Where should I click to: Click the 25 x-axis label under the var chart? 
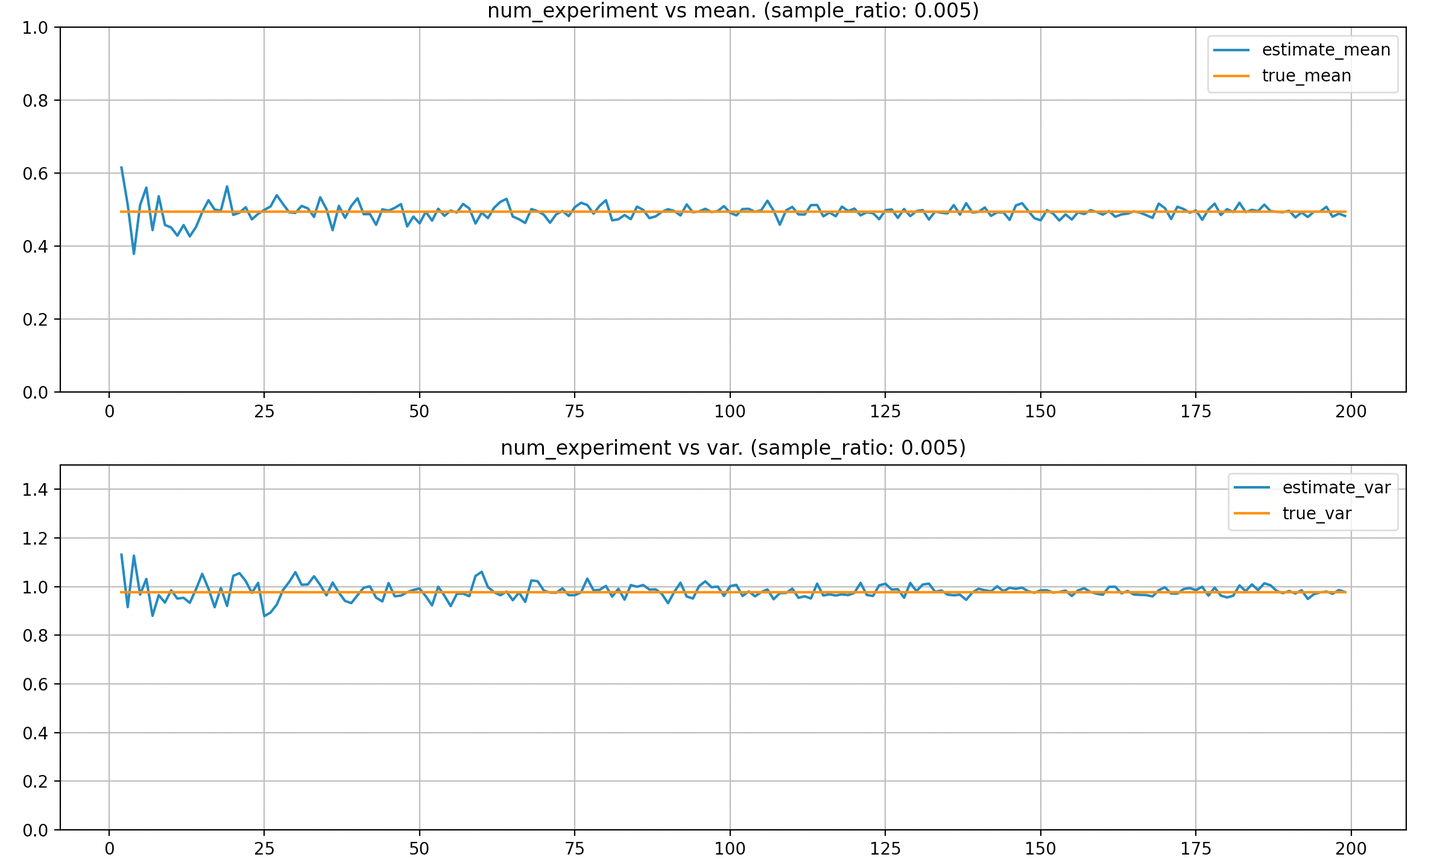click(264, 849)
